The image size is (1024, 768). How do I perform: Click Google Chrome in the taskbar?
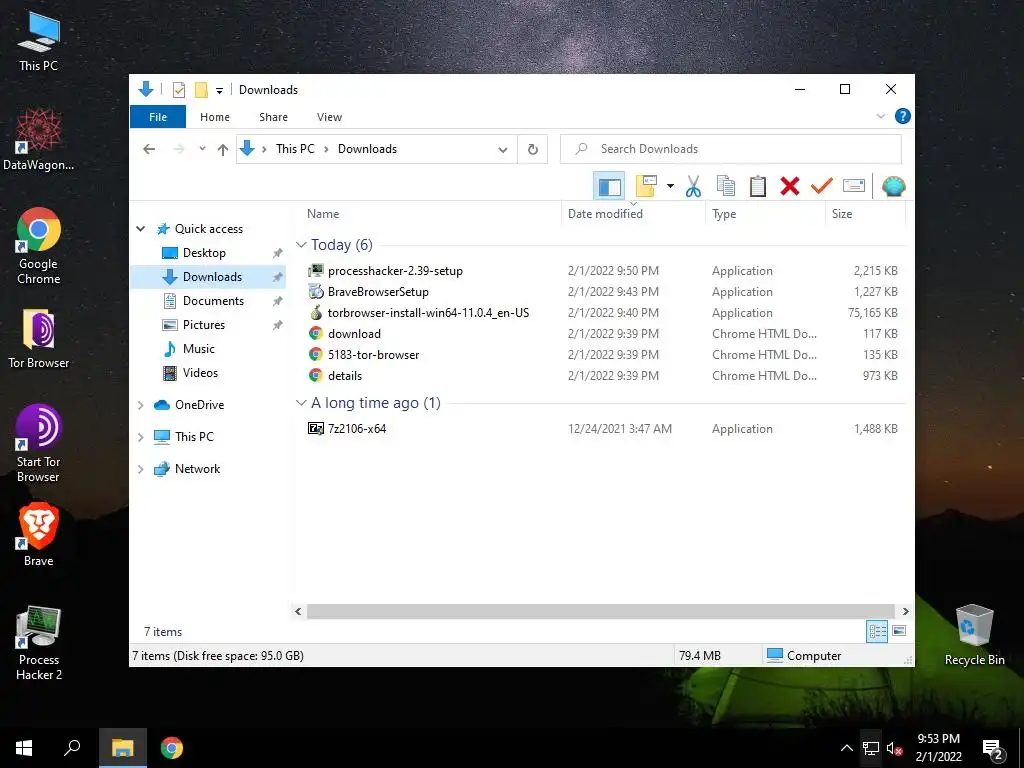(x=172, y=748)
